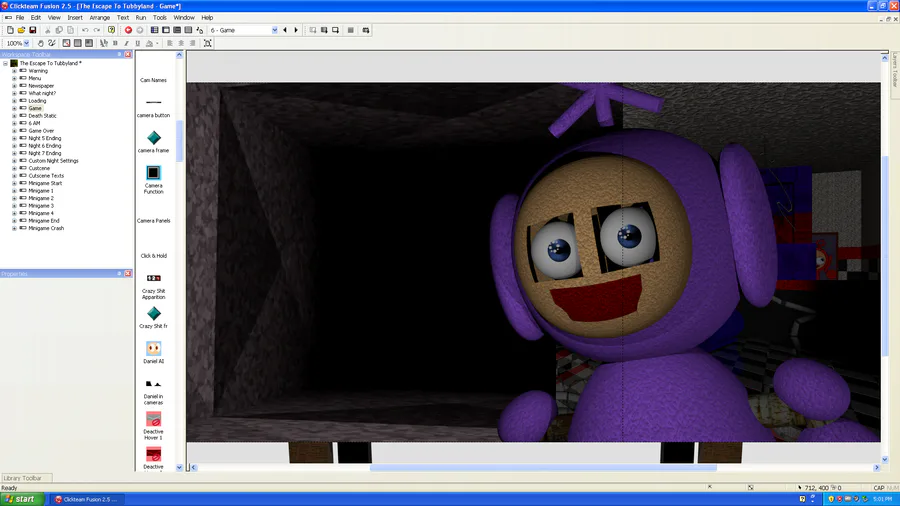Image resolution: width=900 pixels, height=506 pixels.
Task: Click the object list scroll up arrow
Action: point(179,55)
